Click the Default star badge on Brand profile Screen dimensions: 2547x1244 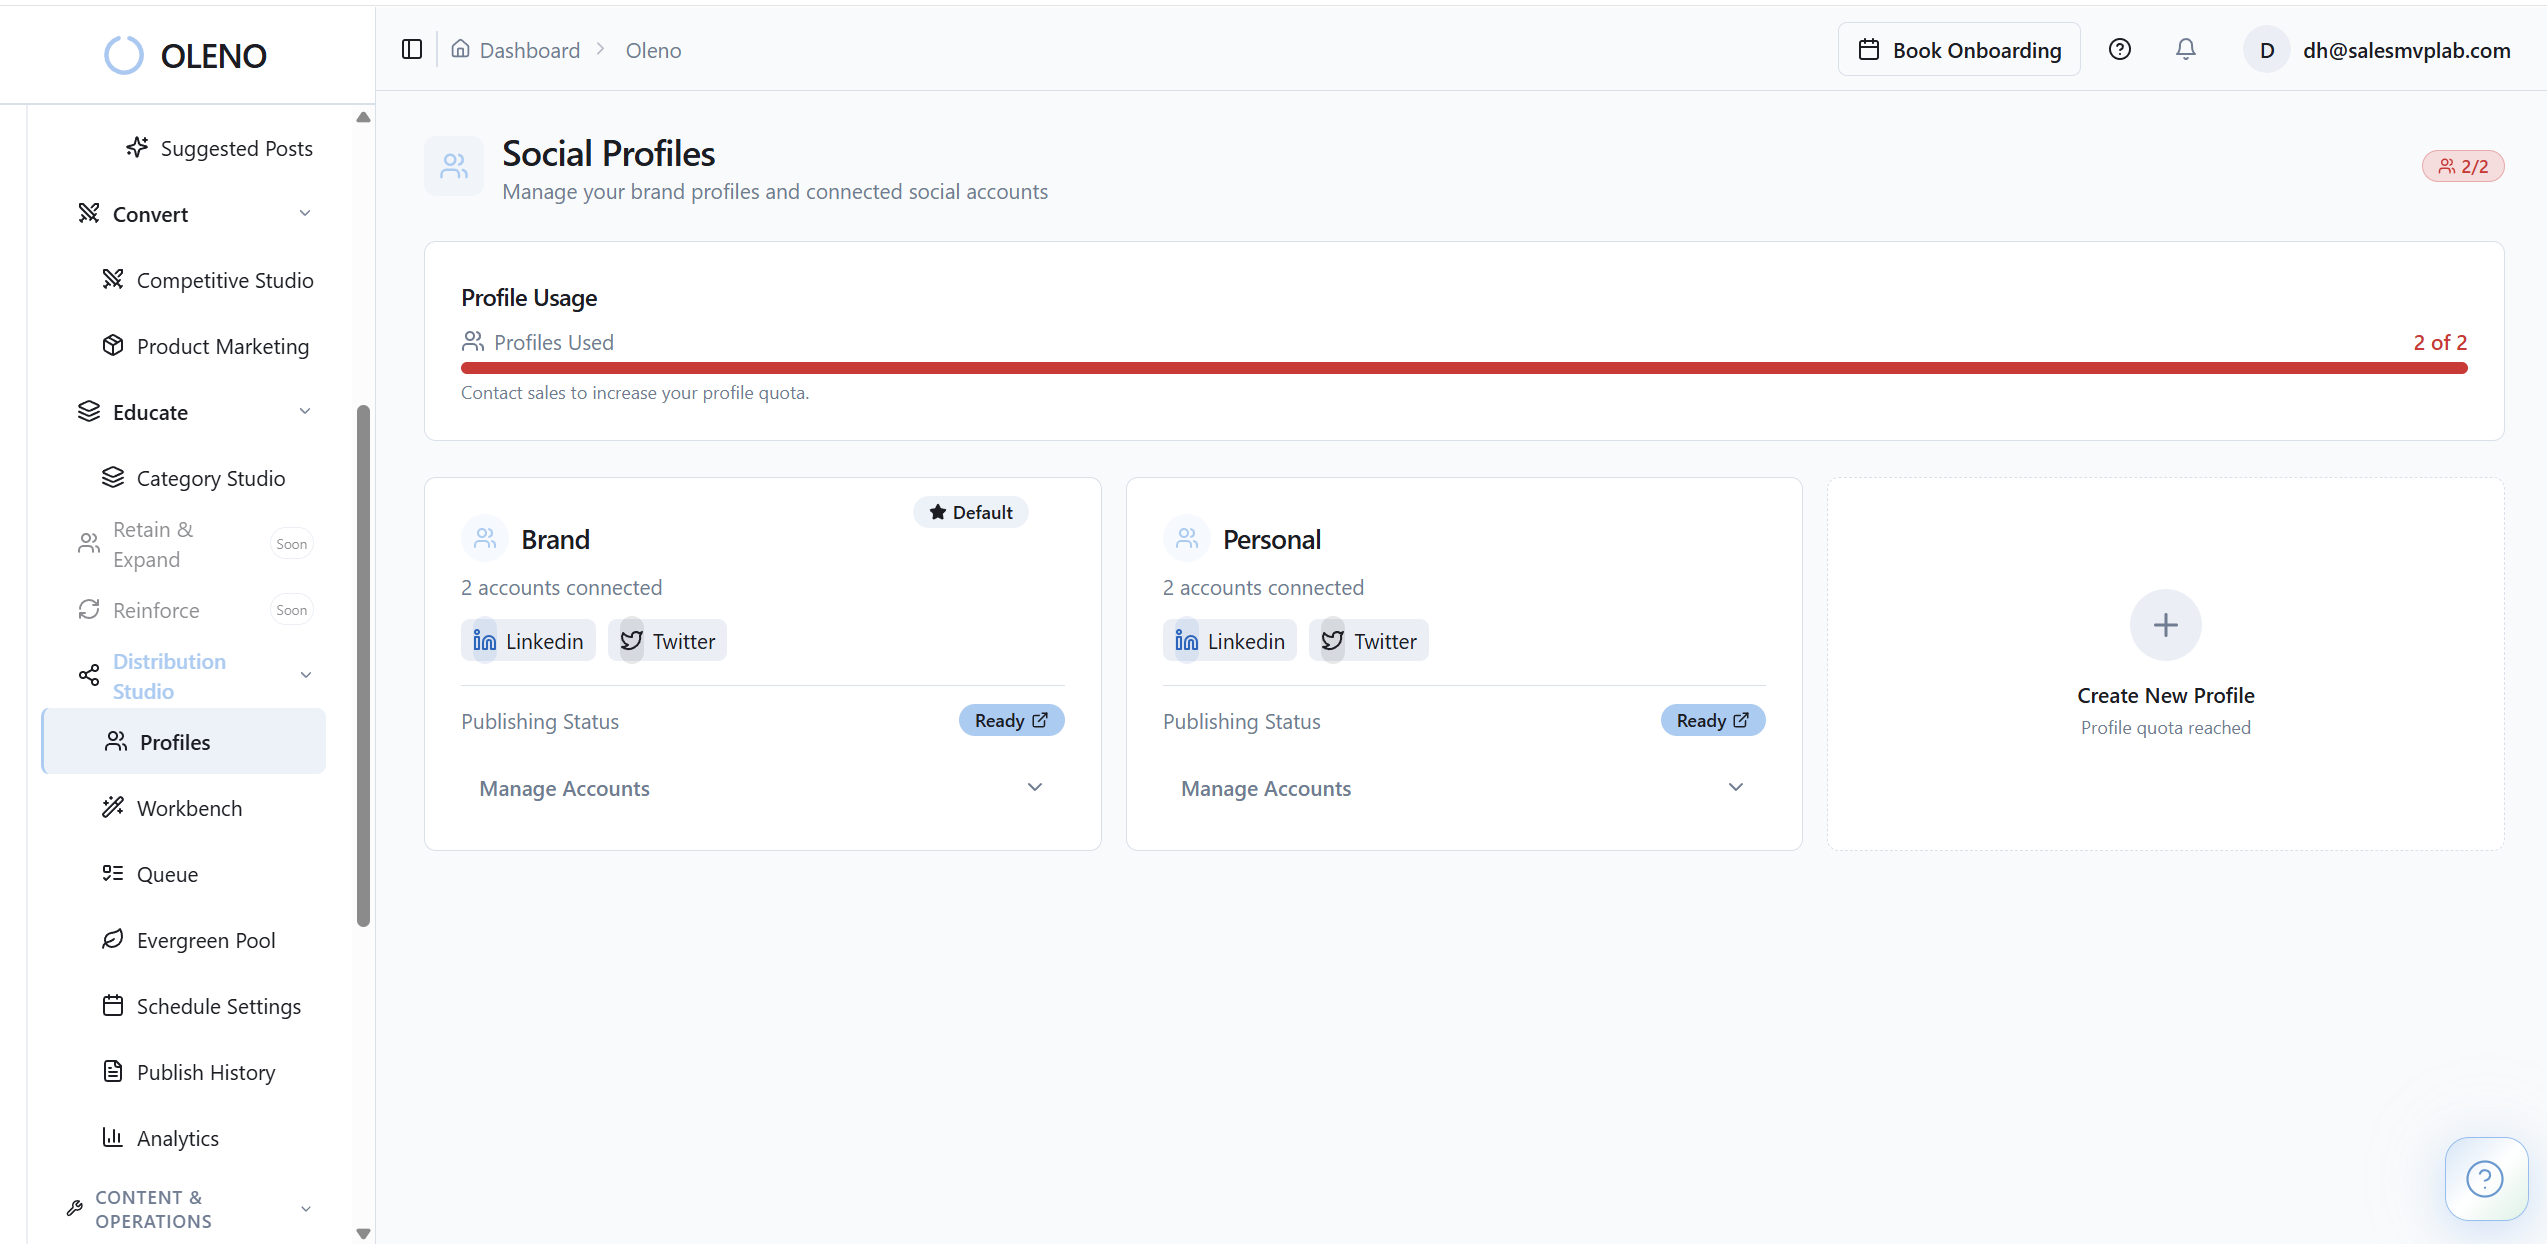969,512
